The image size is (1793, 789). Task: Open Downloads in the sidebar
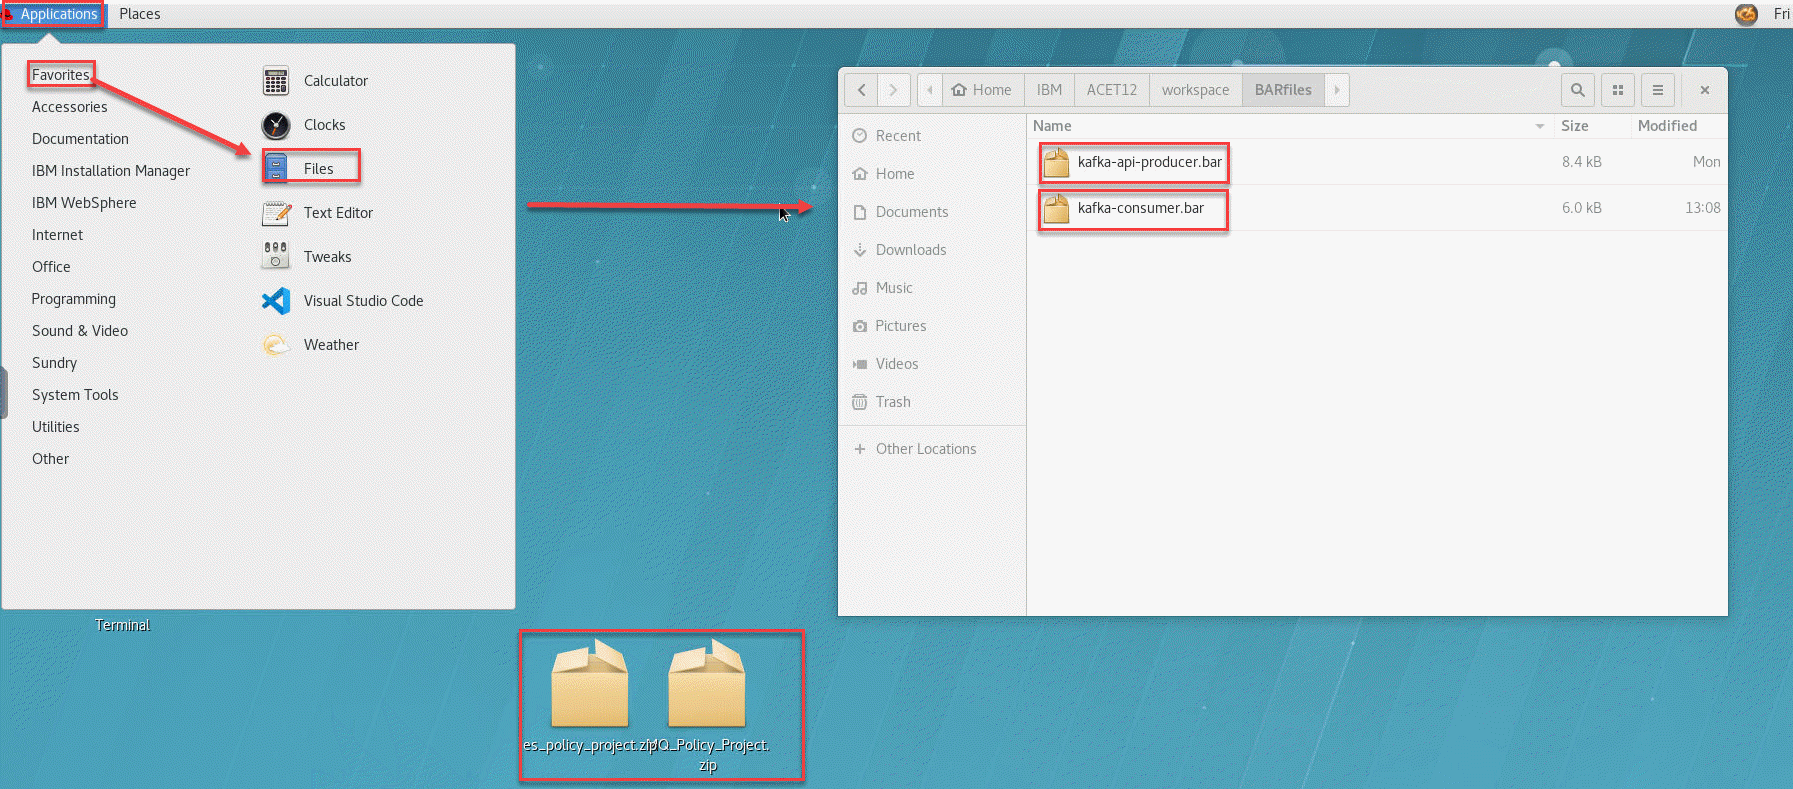[910, 250]
